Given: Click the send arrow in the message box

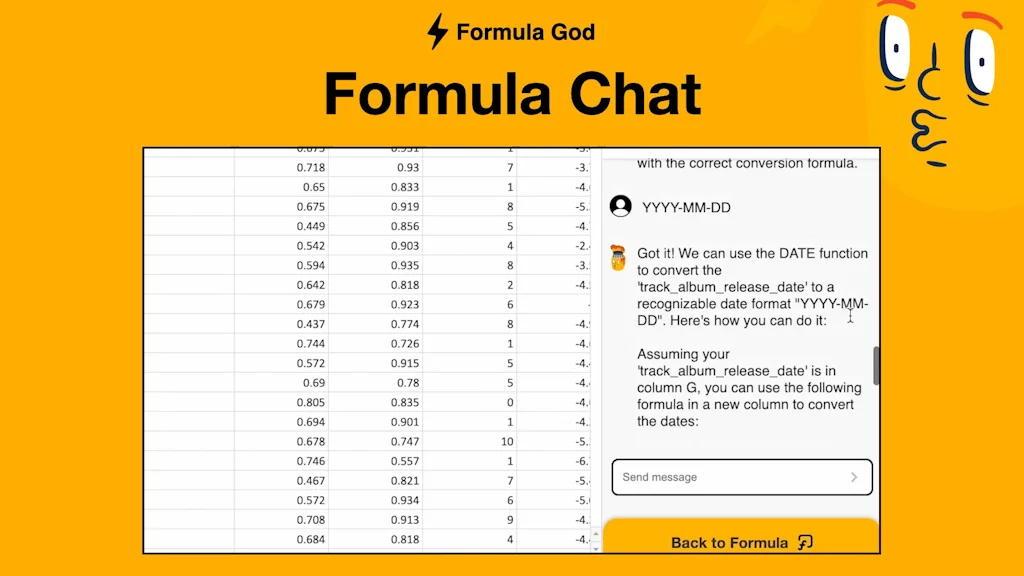Looking at the screenshot, I should [856, 477].
